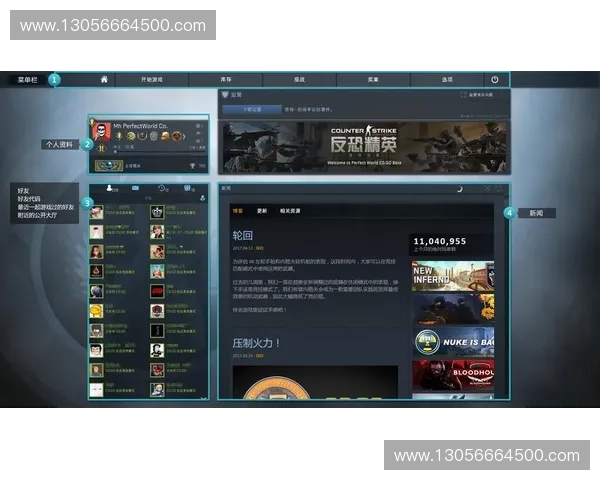Click the profile rank level badge
The width and height of the screenshot is (600, 480).
101,149
